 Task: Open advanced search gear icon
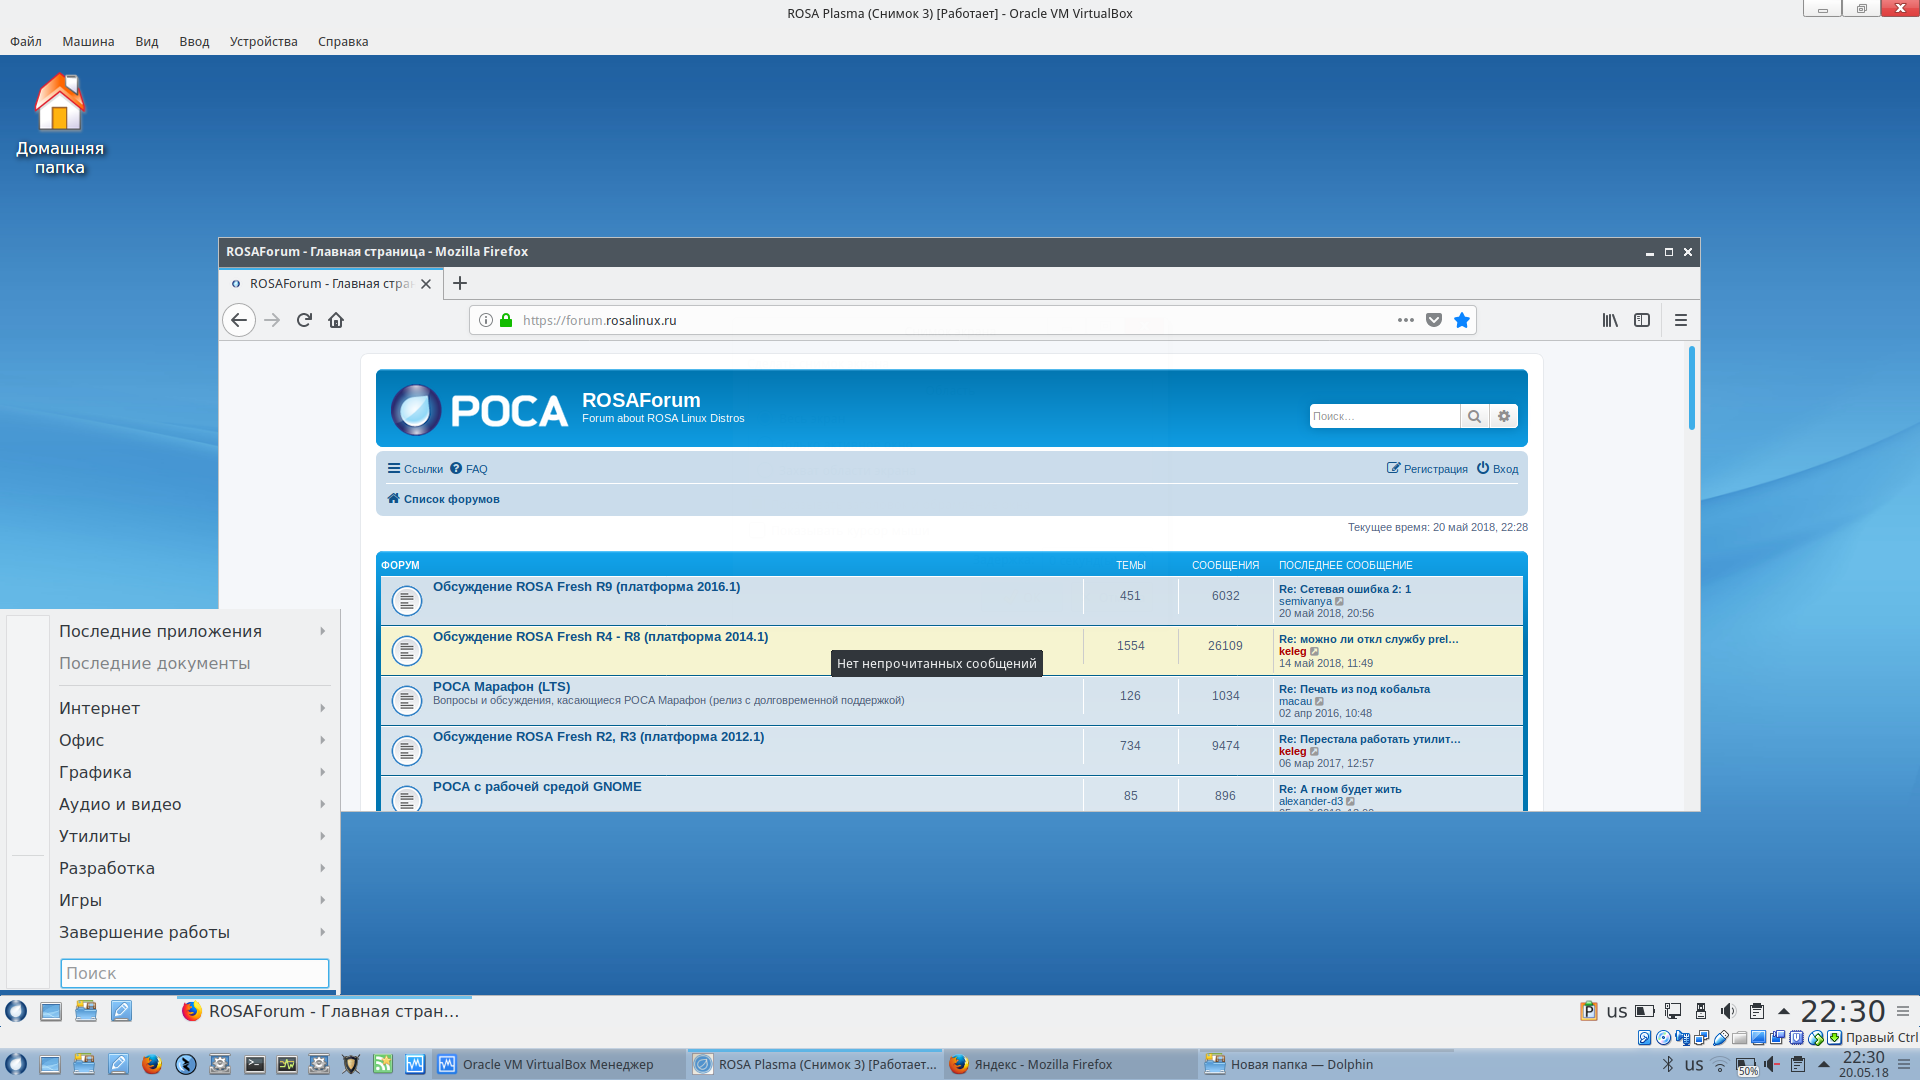1503,416
